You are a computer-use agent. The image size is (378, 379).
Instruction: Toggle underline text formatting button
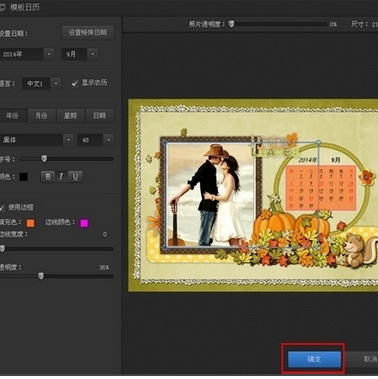[x=75, y=176]
